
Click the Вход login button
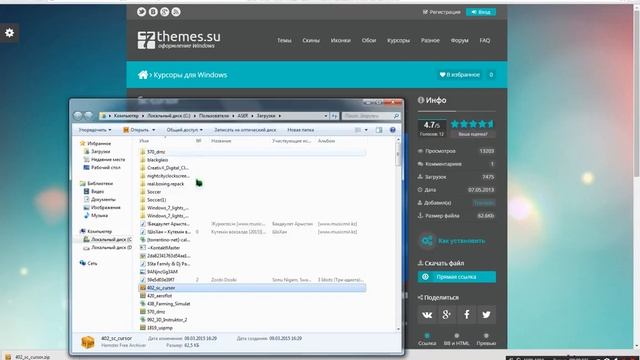pos(481,12)
